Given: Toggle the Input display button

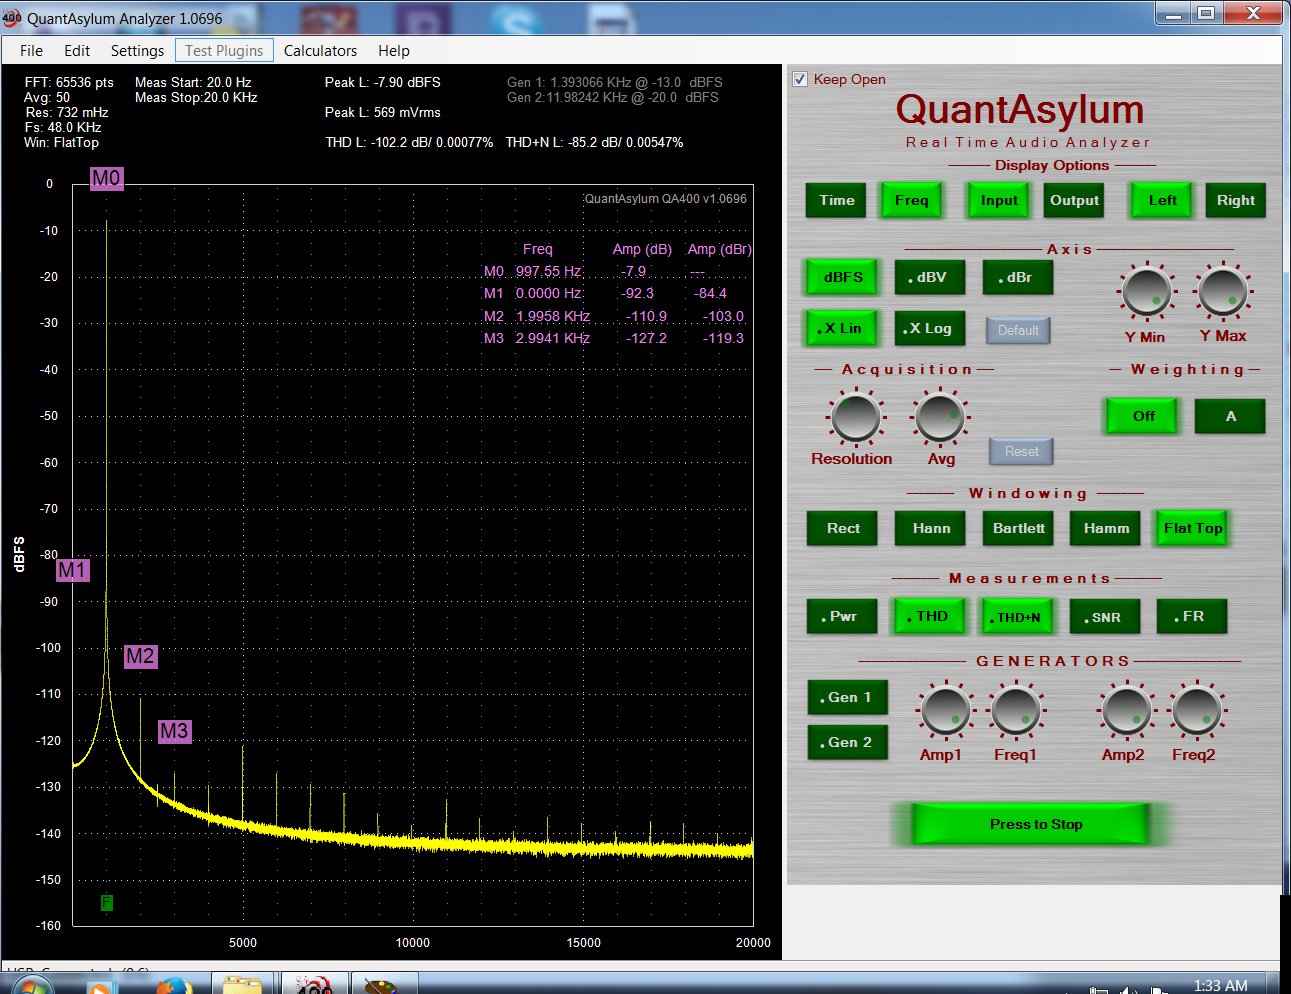Looking at the screenshot, I should pyautogui.click(x=999, y=200).
